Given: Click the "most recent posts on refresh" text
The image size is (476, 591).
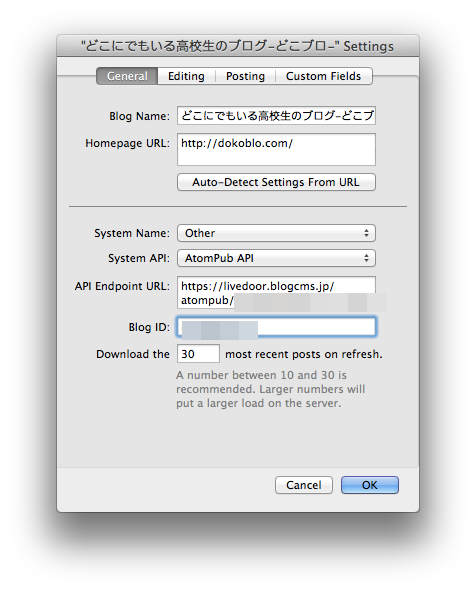Looking at the screenshot, I should (304, 354).
